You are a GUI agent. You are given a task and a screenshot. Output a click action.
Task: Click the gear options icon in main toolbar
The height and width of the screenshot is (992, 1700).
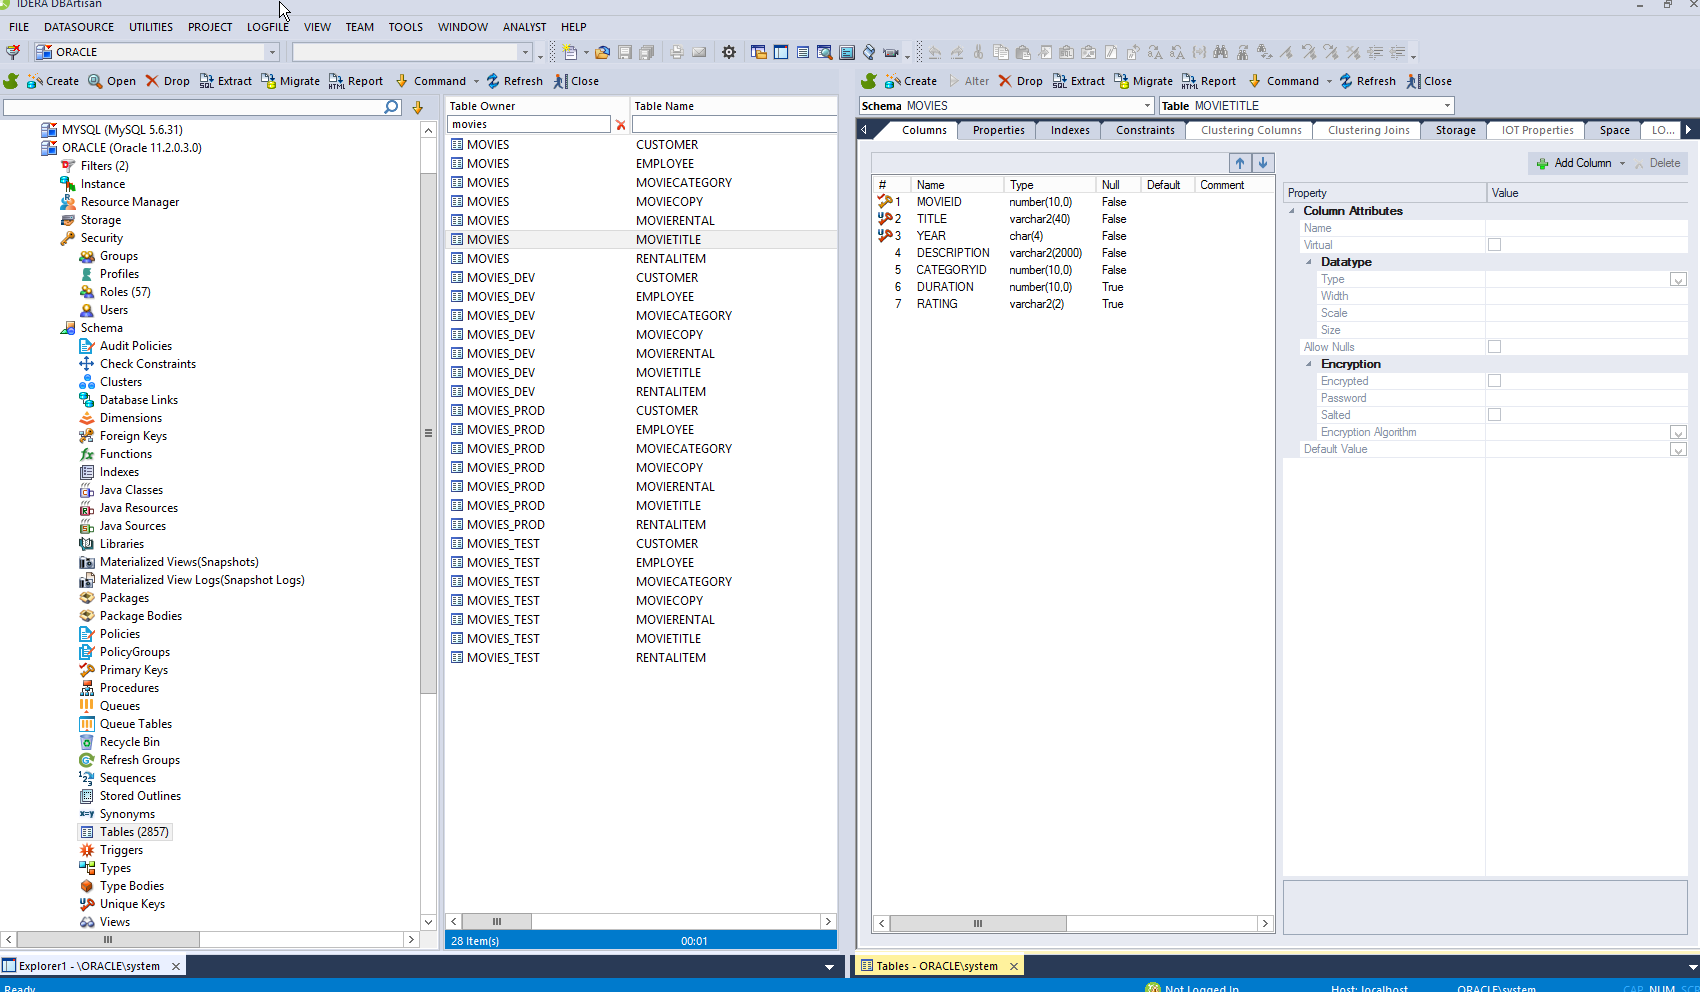click(729, 52)
